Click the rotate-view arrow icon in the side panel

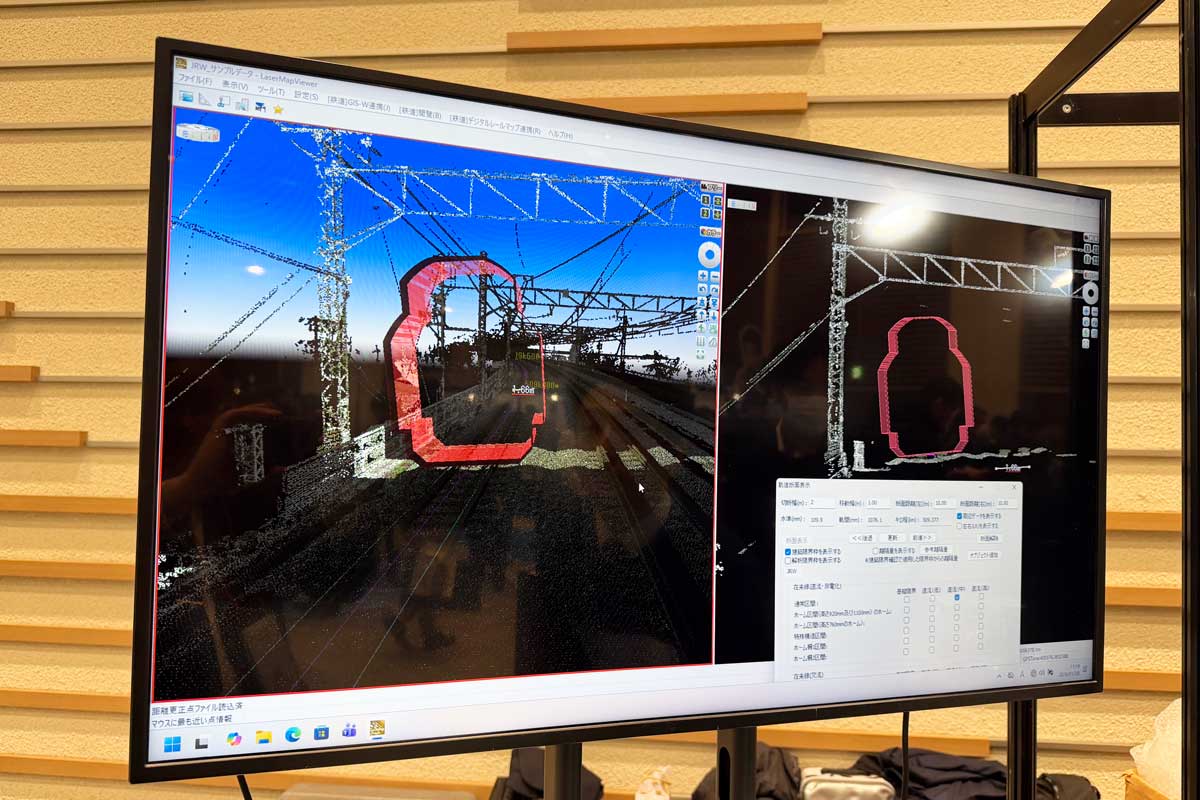pyautogui.click(x=702, y=288)
